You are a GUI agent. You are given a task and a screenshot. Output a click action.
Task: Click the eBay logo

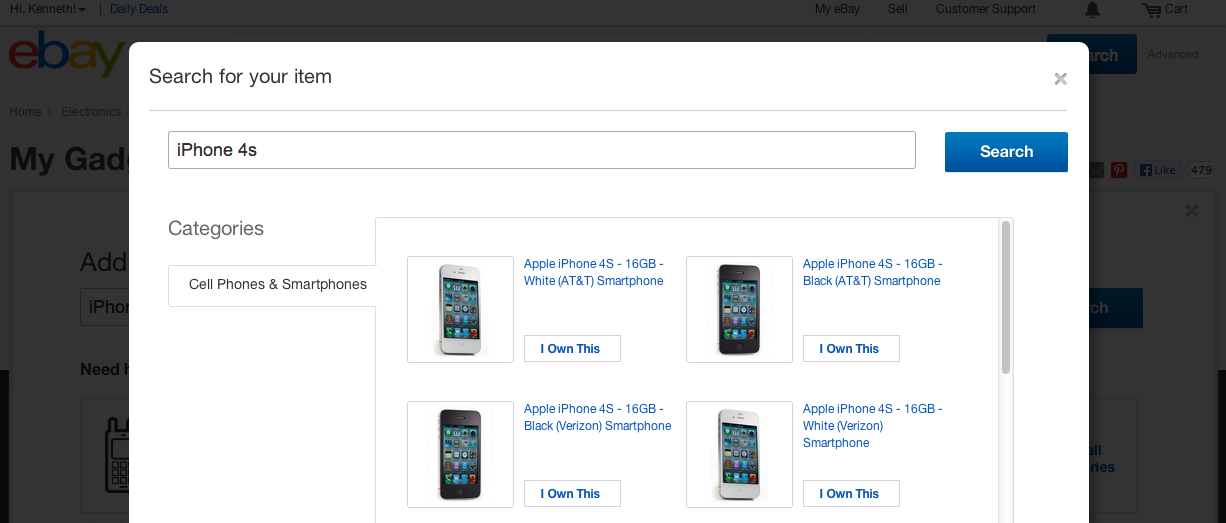click(66, 55)
